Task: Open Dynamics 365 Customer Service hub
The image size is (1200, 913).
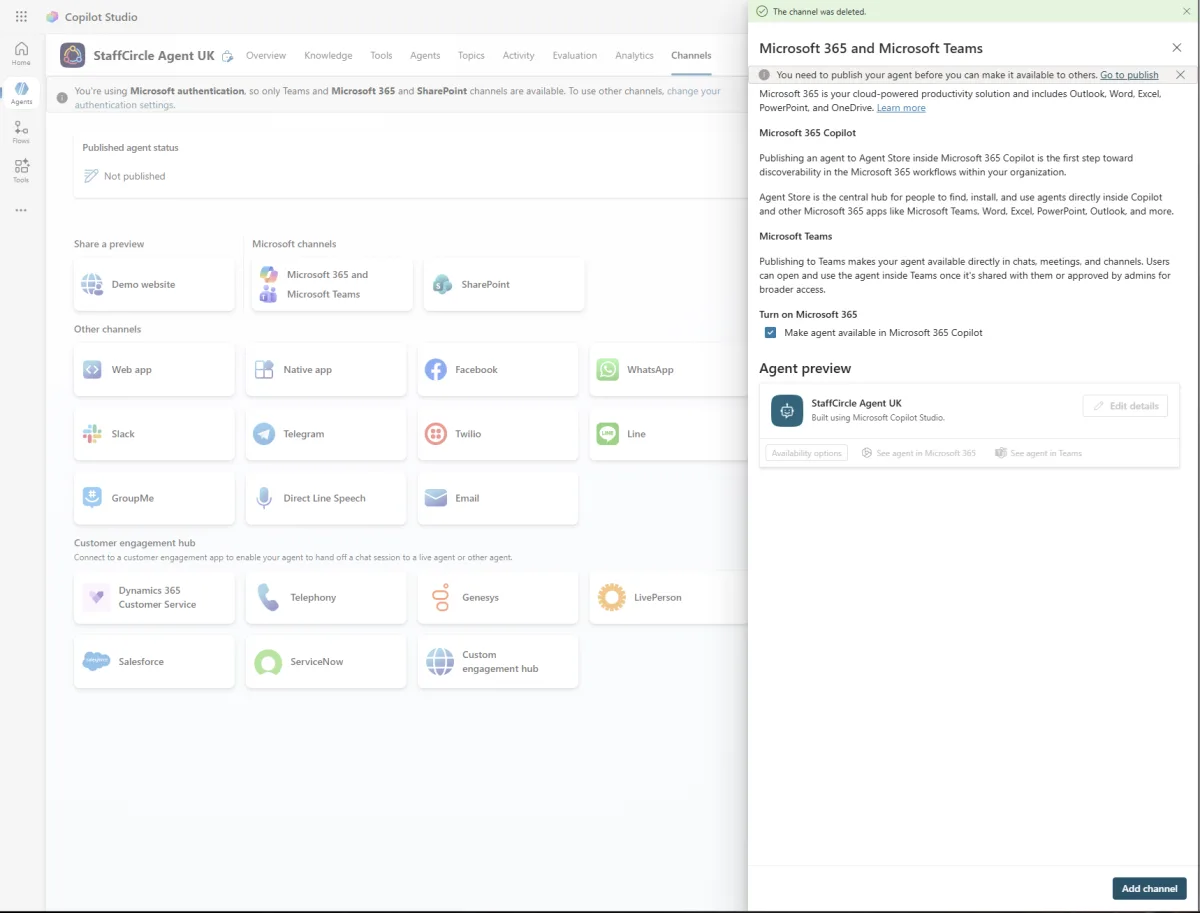Action: pos(154,597)
